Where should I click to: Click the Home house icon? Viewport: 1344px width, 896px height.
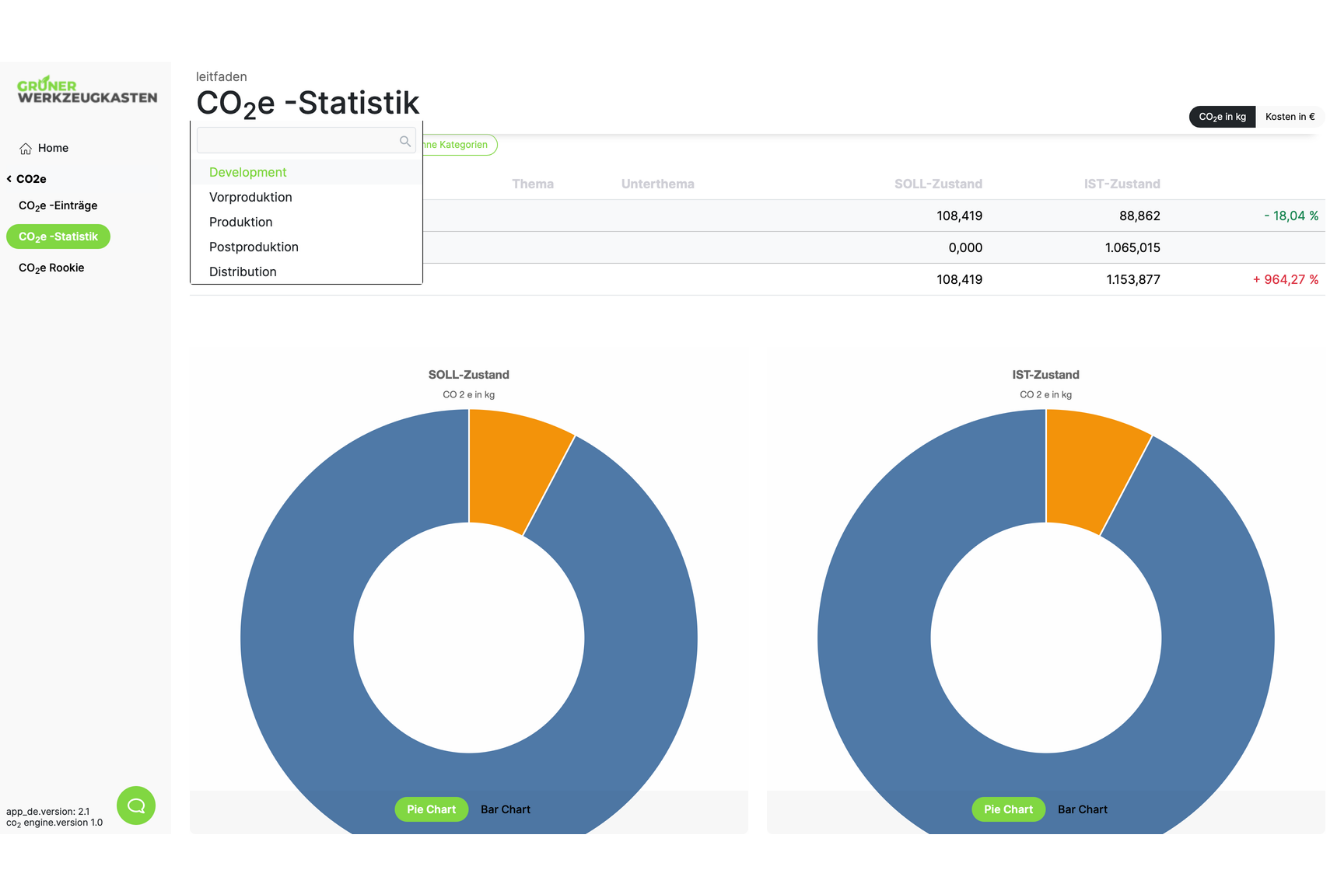[26, 148]
